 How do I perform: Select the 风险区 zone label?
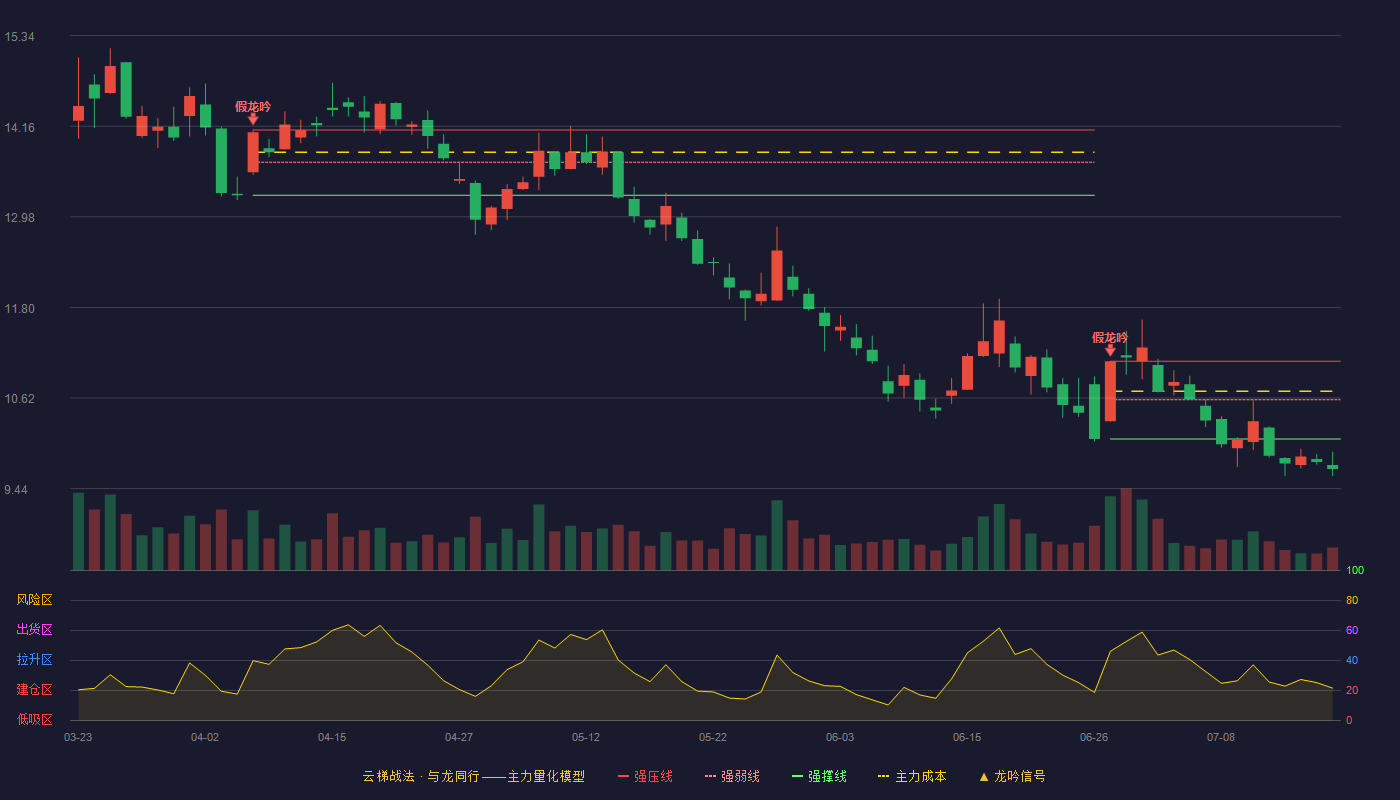(x=34, y=600)
